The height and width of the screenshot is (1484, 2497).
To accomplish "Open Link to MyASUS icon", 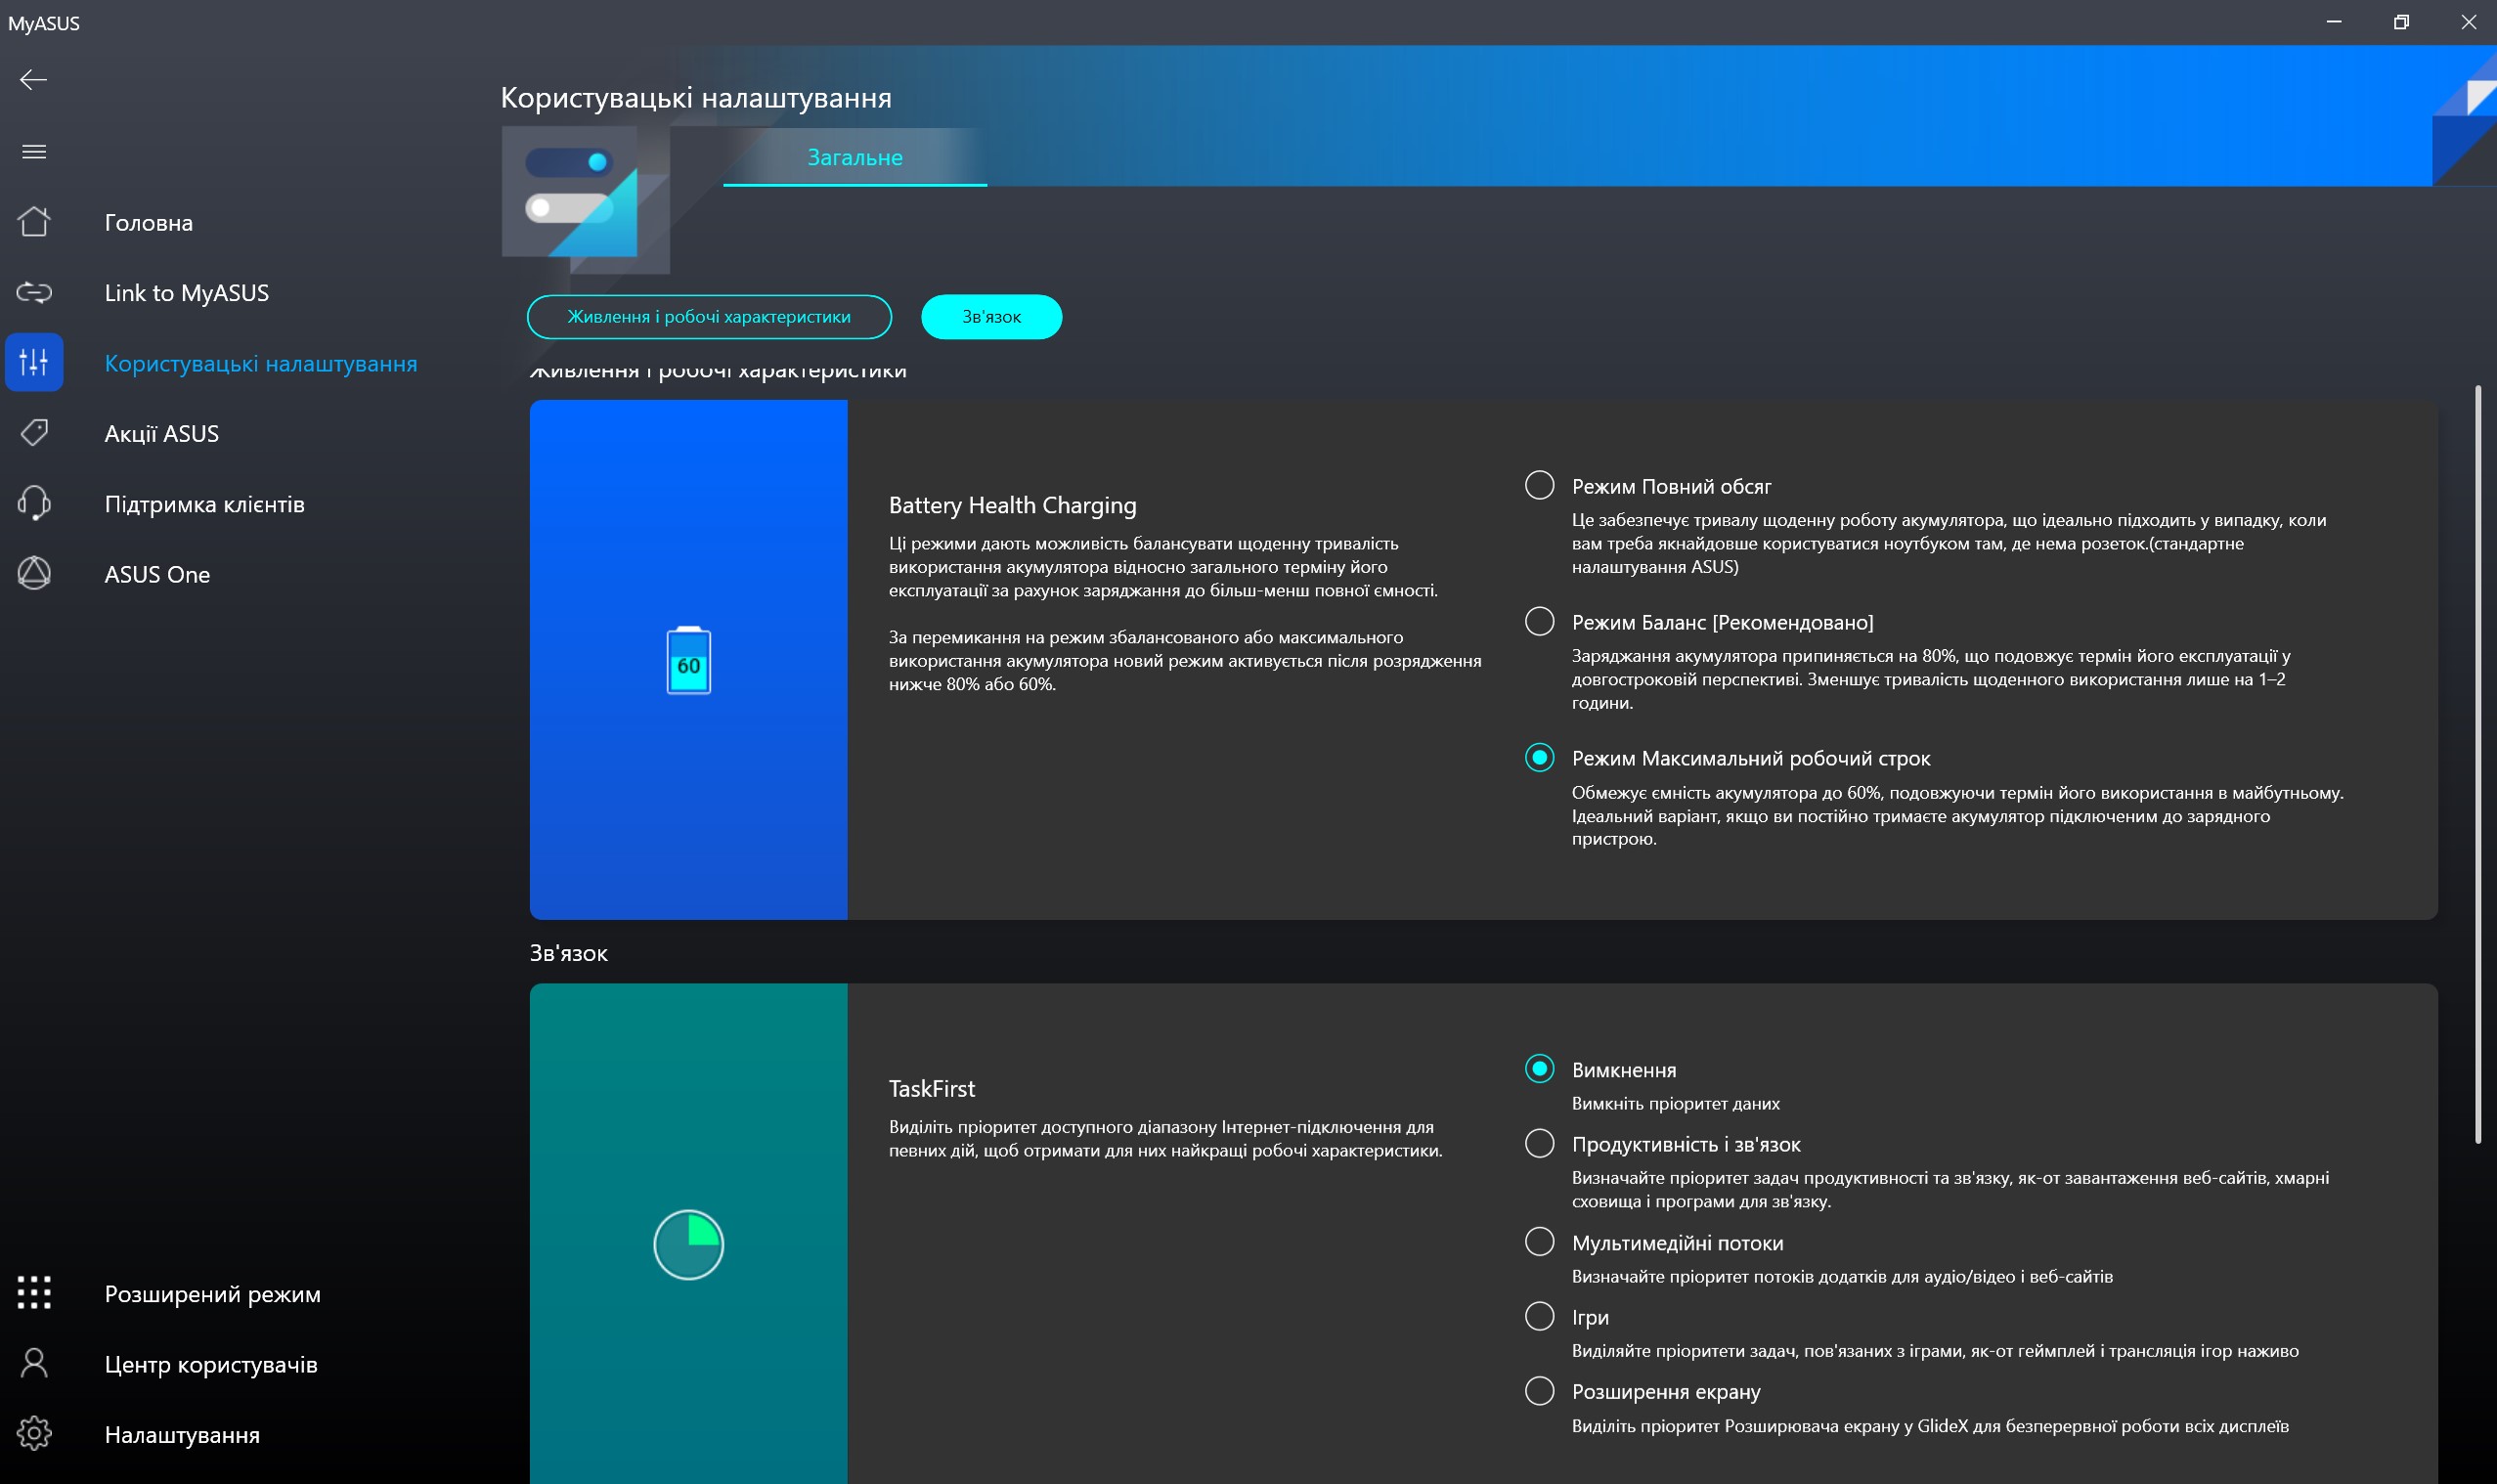I will click(34, 292).
